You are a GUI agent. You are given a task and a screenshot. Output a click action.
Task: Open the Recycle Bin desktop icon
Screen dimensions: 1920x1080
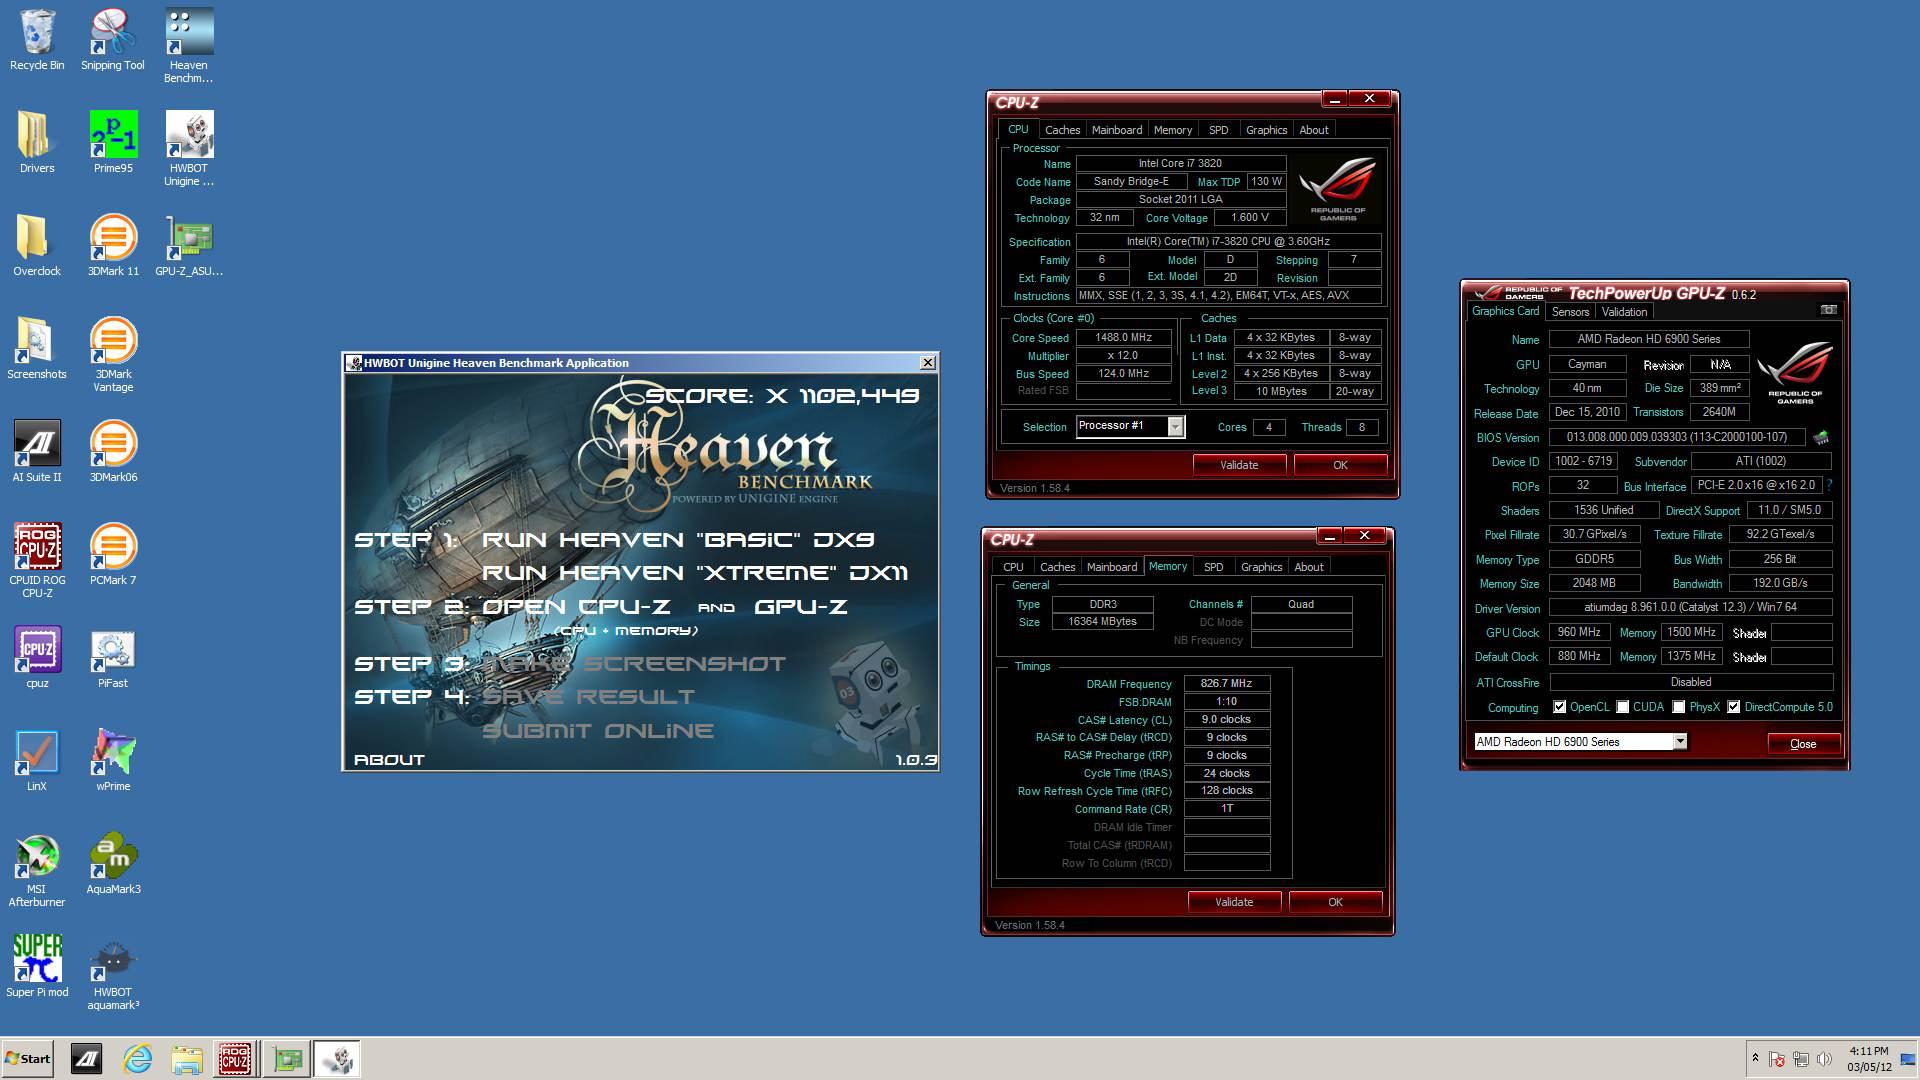point(37,40)
